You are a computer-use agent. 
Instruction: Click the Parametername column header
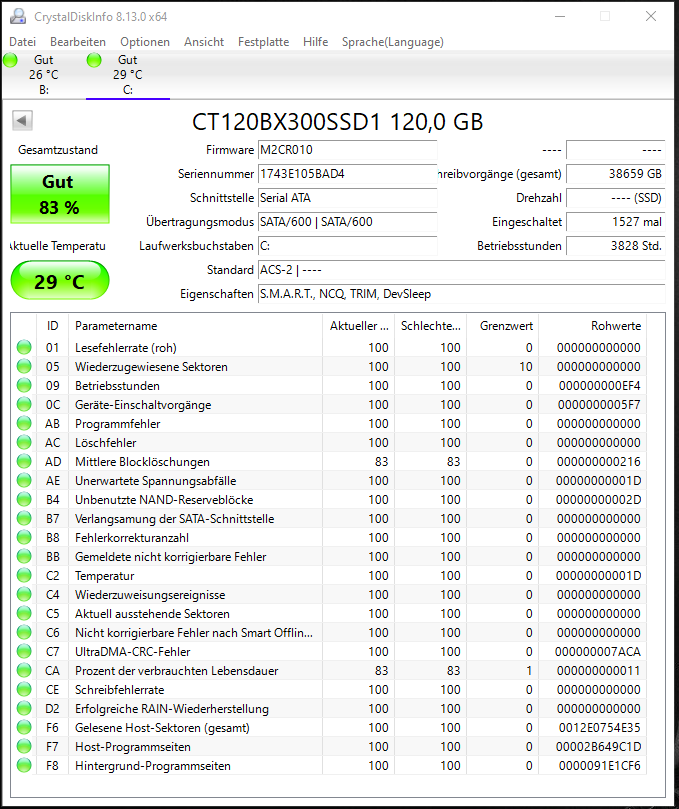click(x=196, y=326)
